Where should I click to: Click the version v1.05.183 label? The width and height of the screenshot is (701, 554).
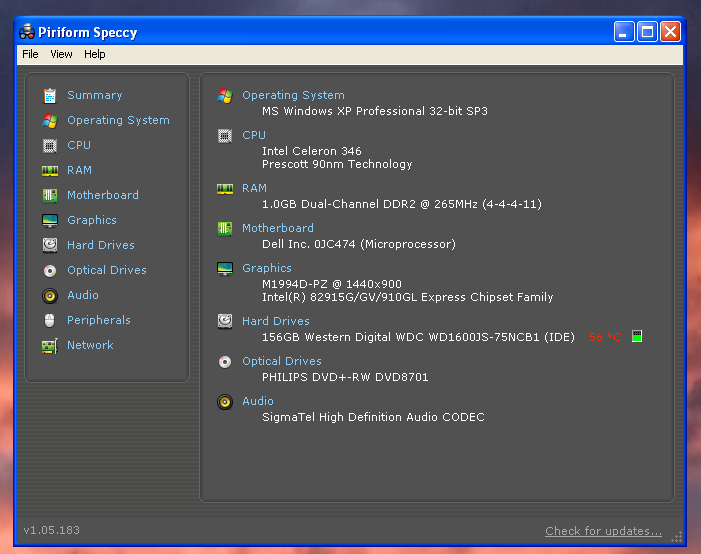[51, 530]
